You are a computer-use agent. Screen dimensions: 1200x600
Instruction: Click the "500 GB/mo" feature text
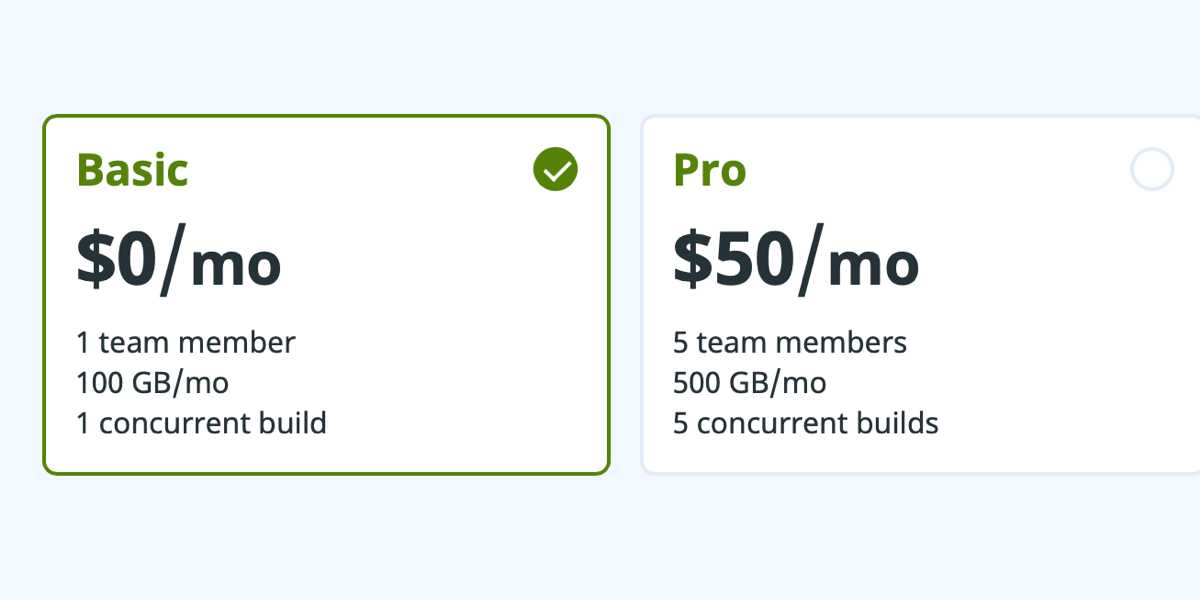[750, 383]
